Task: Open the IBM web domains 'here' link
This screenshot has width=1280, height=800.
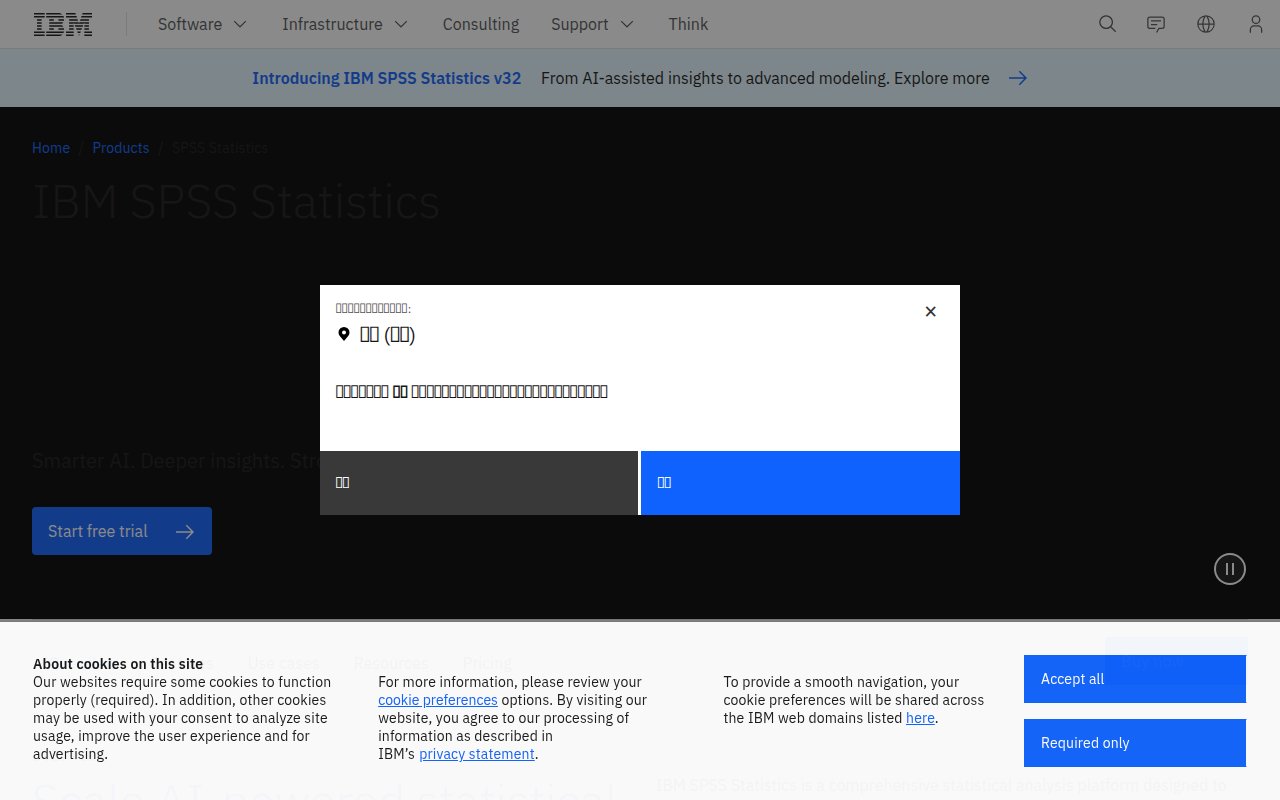Action: tap(920, 718)
